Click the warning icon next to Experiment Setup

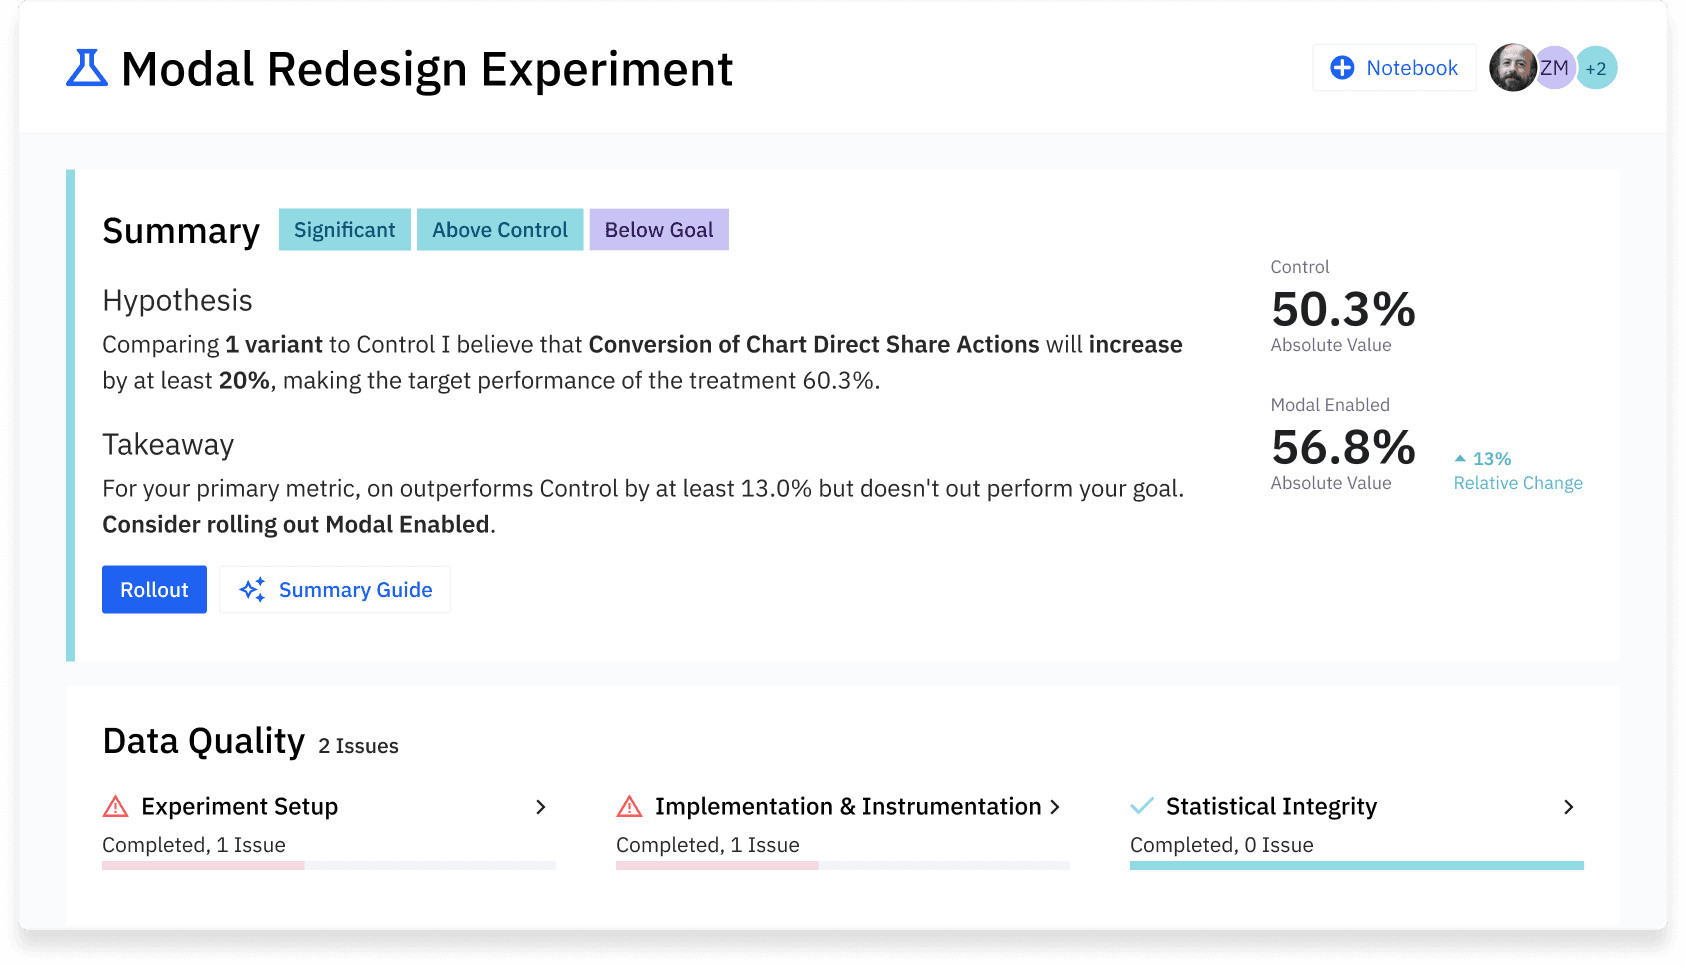(116, 806)
